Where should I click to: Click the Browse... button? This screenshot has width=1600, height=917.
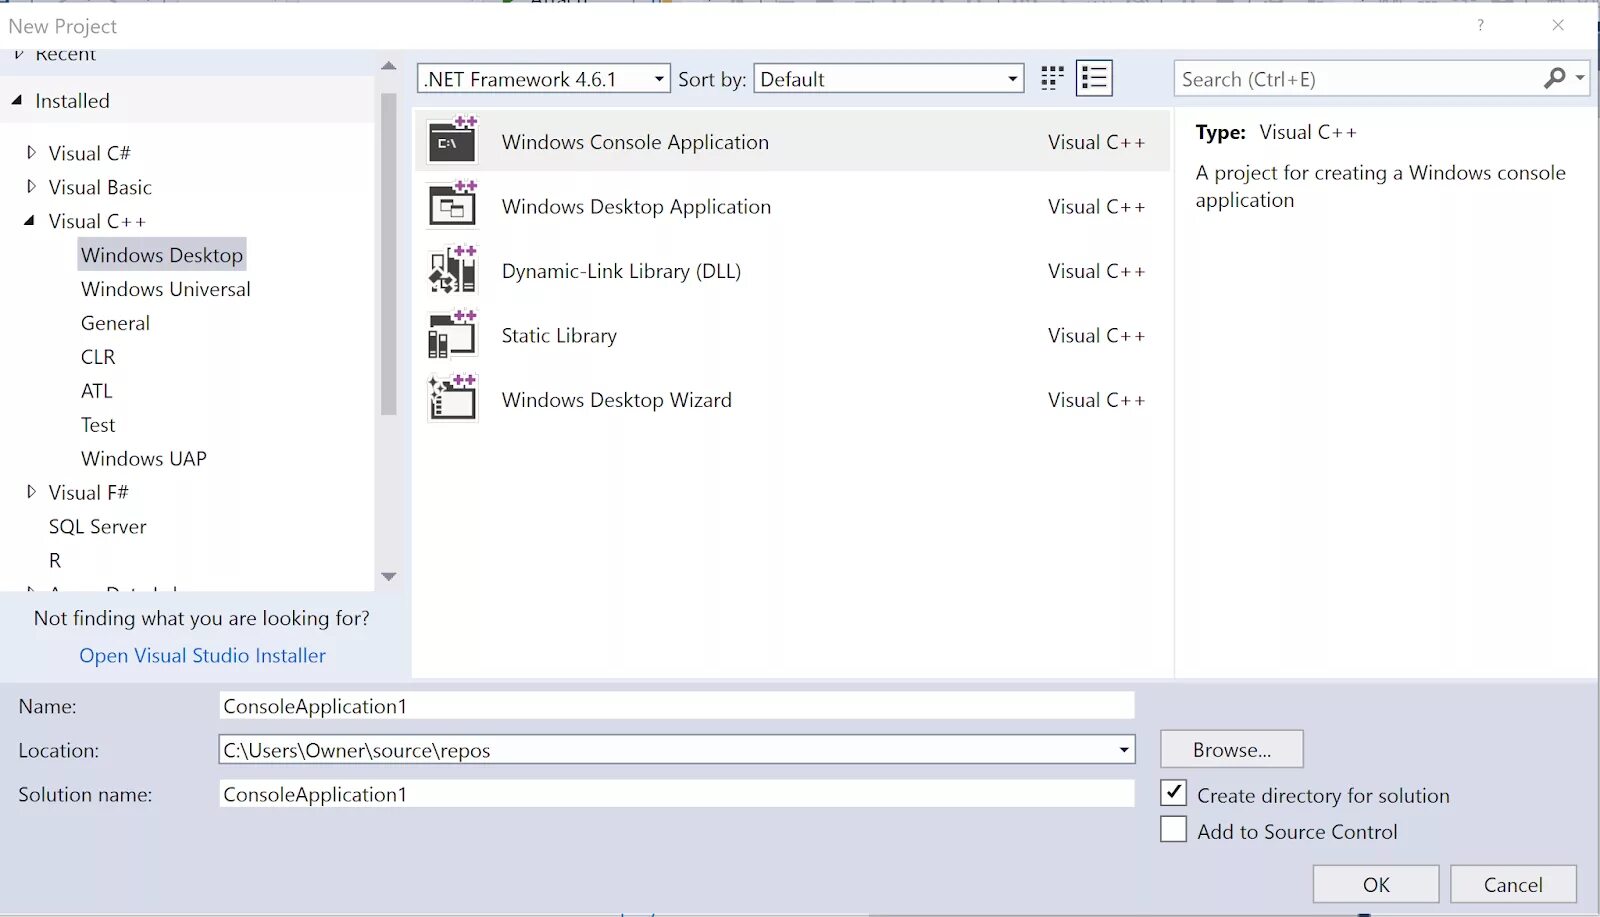(x=1232, y=749)
